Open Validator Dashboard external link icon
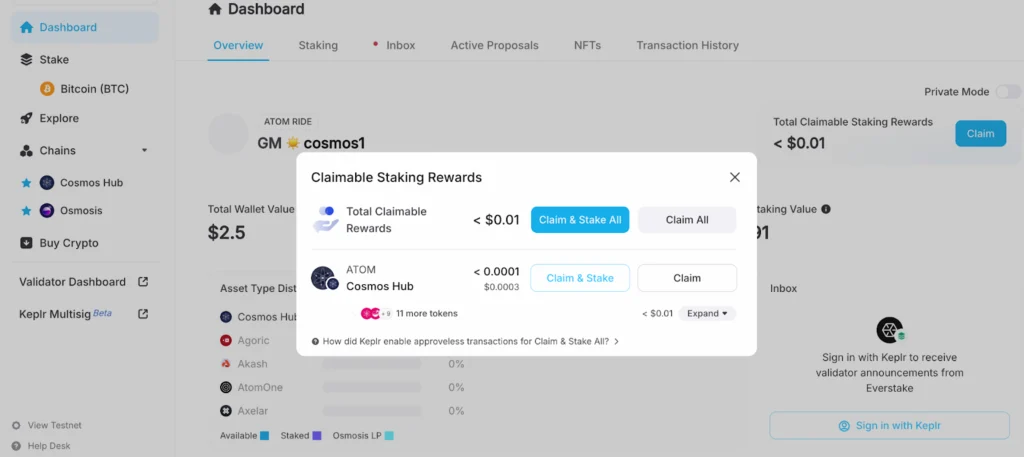The width and height of the screenshot is (1024, 457). coord(143,282)
